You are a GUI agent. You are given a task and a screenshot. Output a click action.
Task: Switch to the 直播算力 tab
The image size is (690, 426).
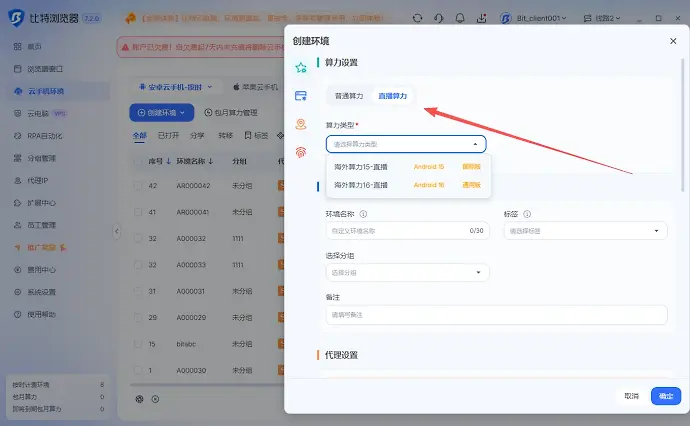coord(393,95)
